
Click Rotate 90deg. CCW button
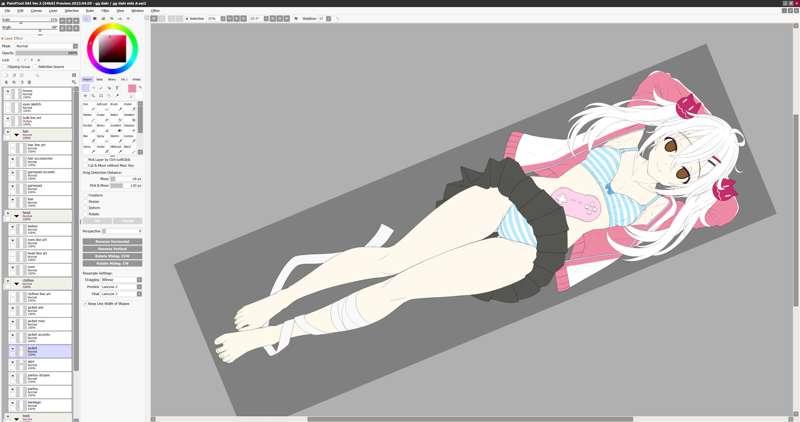pos(112,256)
